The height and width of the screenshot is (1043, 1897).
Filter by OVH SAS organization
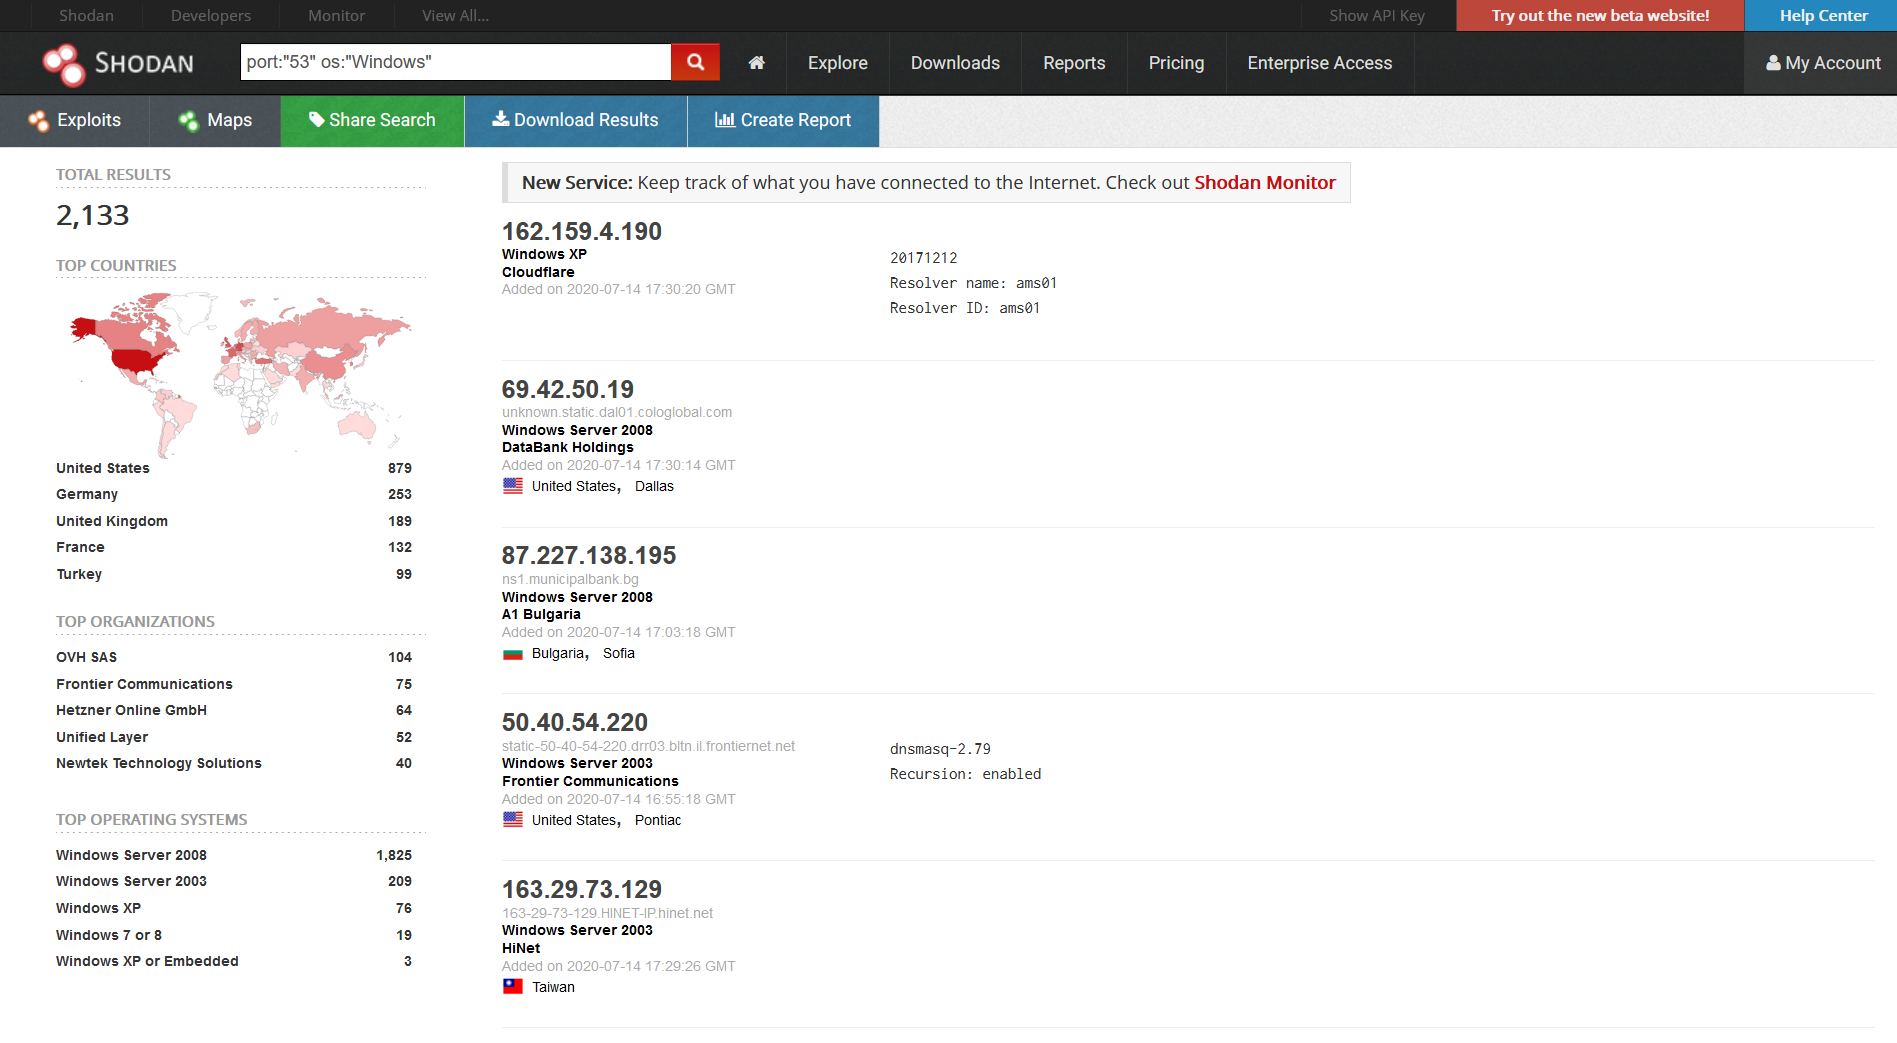pyautogui.click(x=87, y=657)
